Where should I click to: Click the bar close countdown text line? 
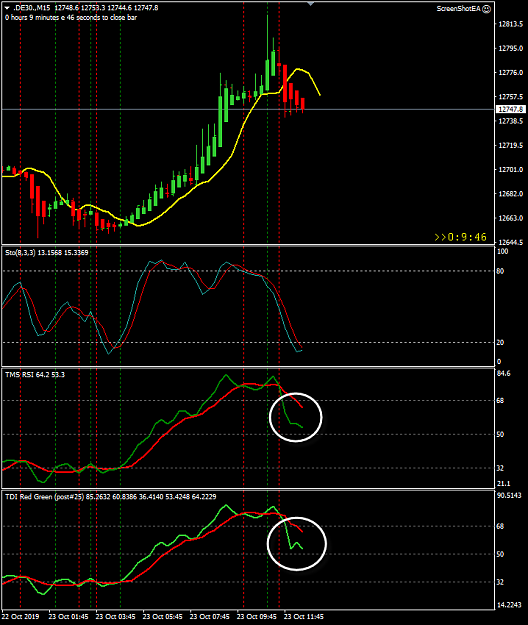[x=71, y=18]
